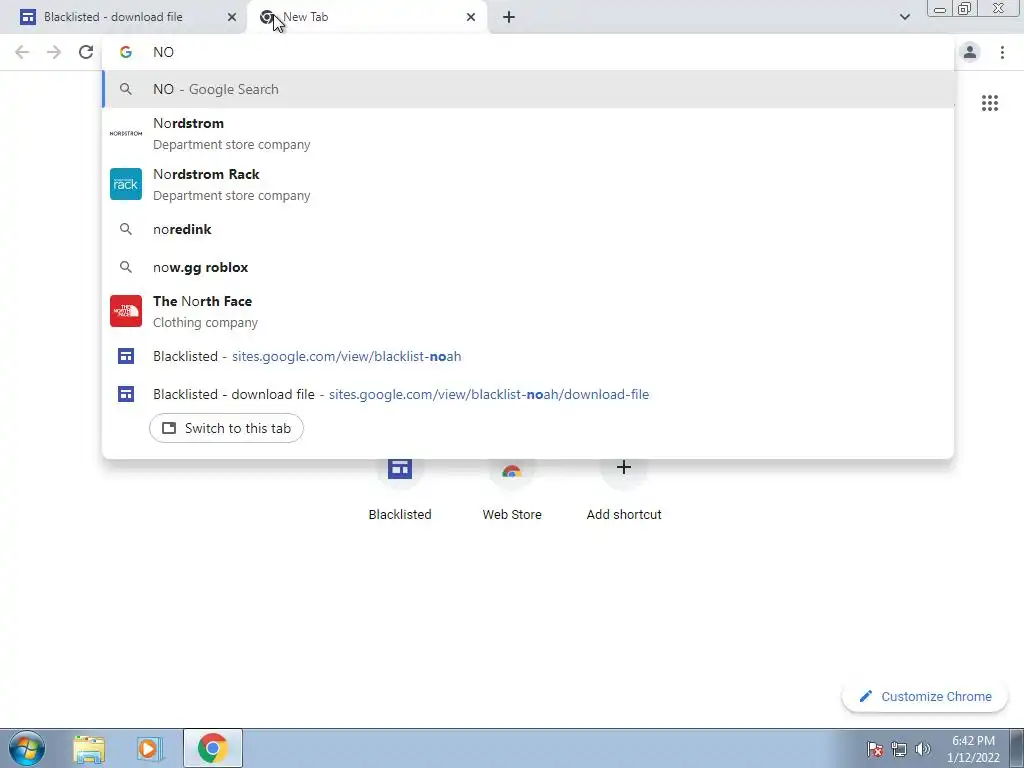Open the Google apps grid icon

pos(990,103)
